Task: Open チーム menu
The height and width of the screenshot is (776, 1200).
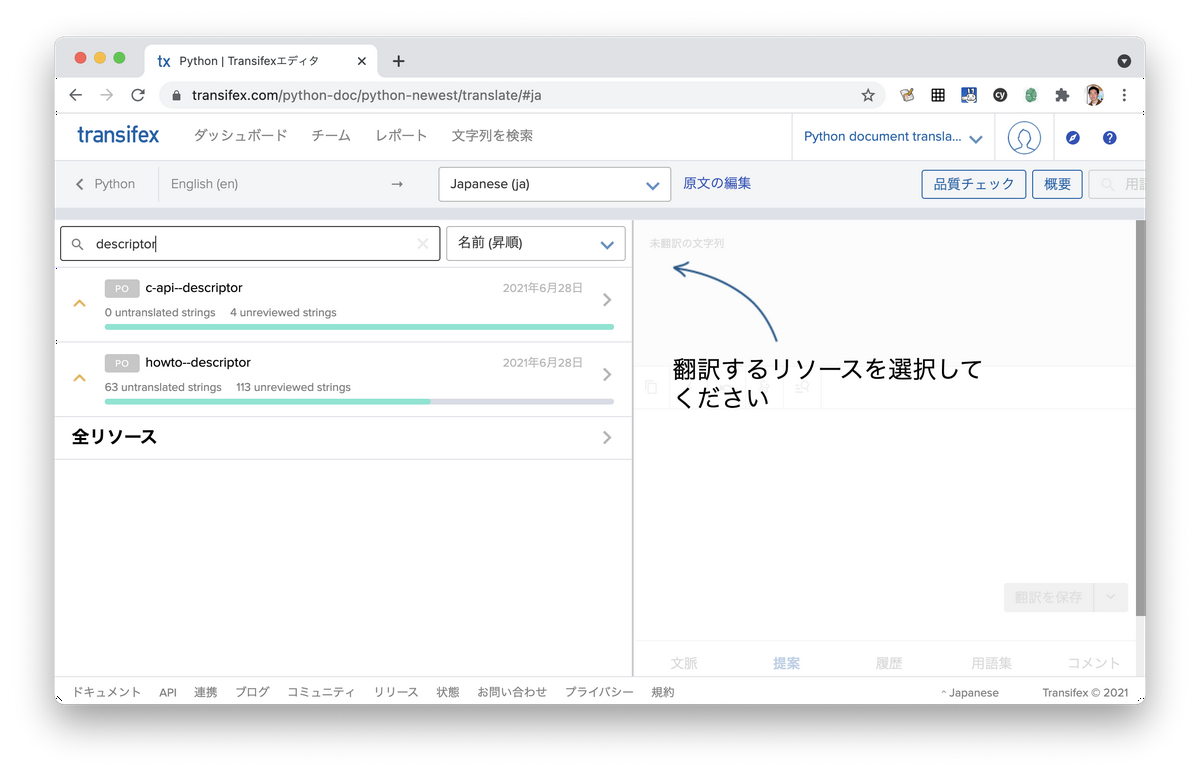Action: (x=331, y=136)
